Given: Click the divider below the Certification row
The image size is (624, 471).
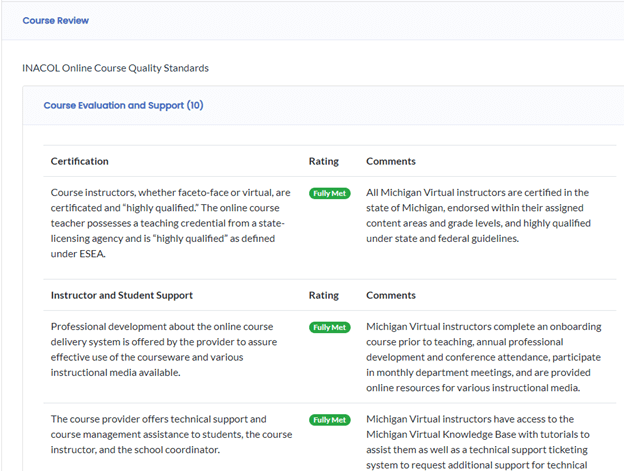Looking at the screenshot, I should (x=330, y=279).
